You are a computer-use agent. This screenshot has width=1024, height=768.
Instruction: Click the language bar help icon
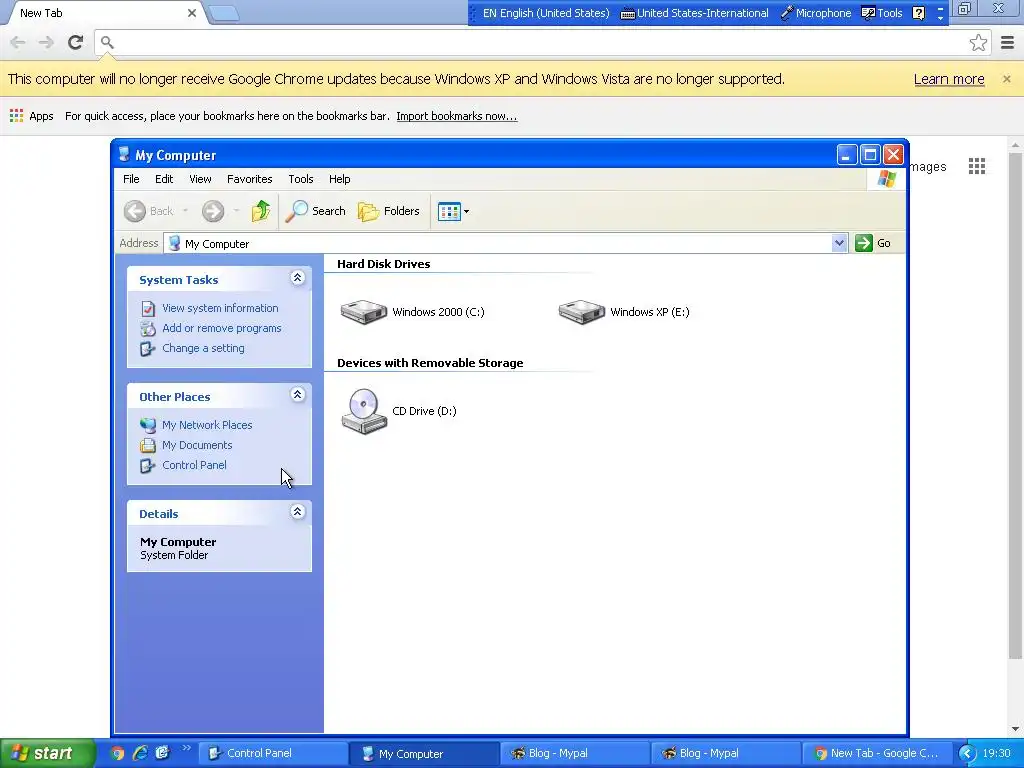click(918, 13)
